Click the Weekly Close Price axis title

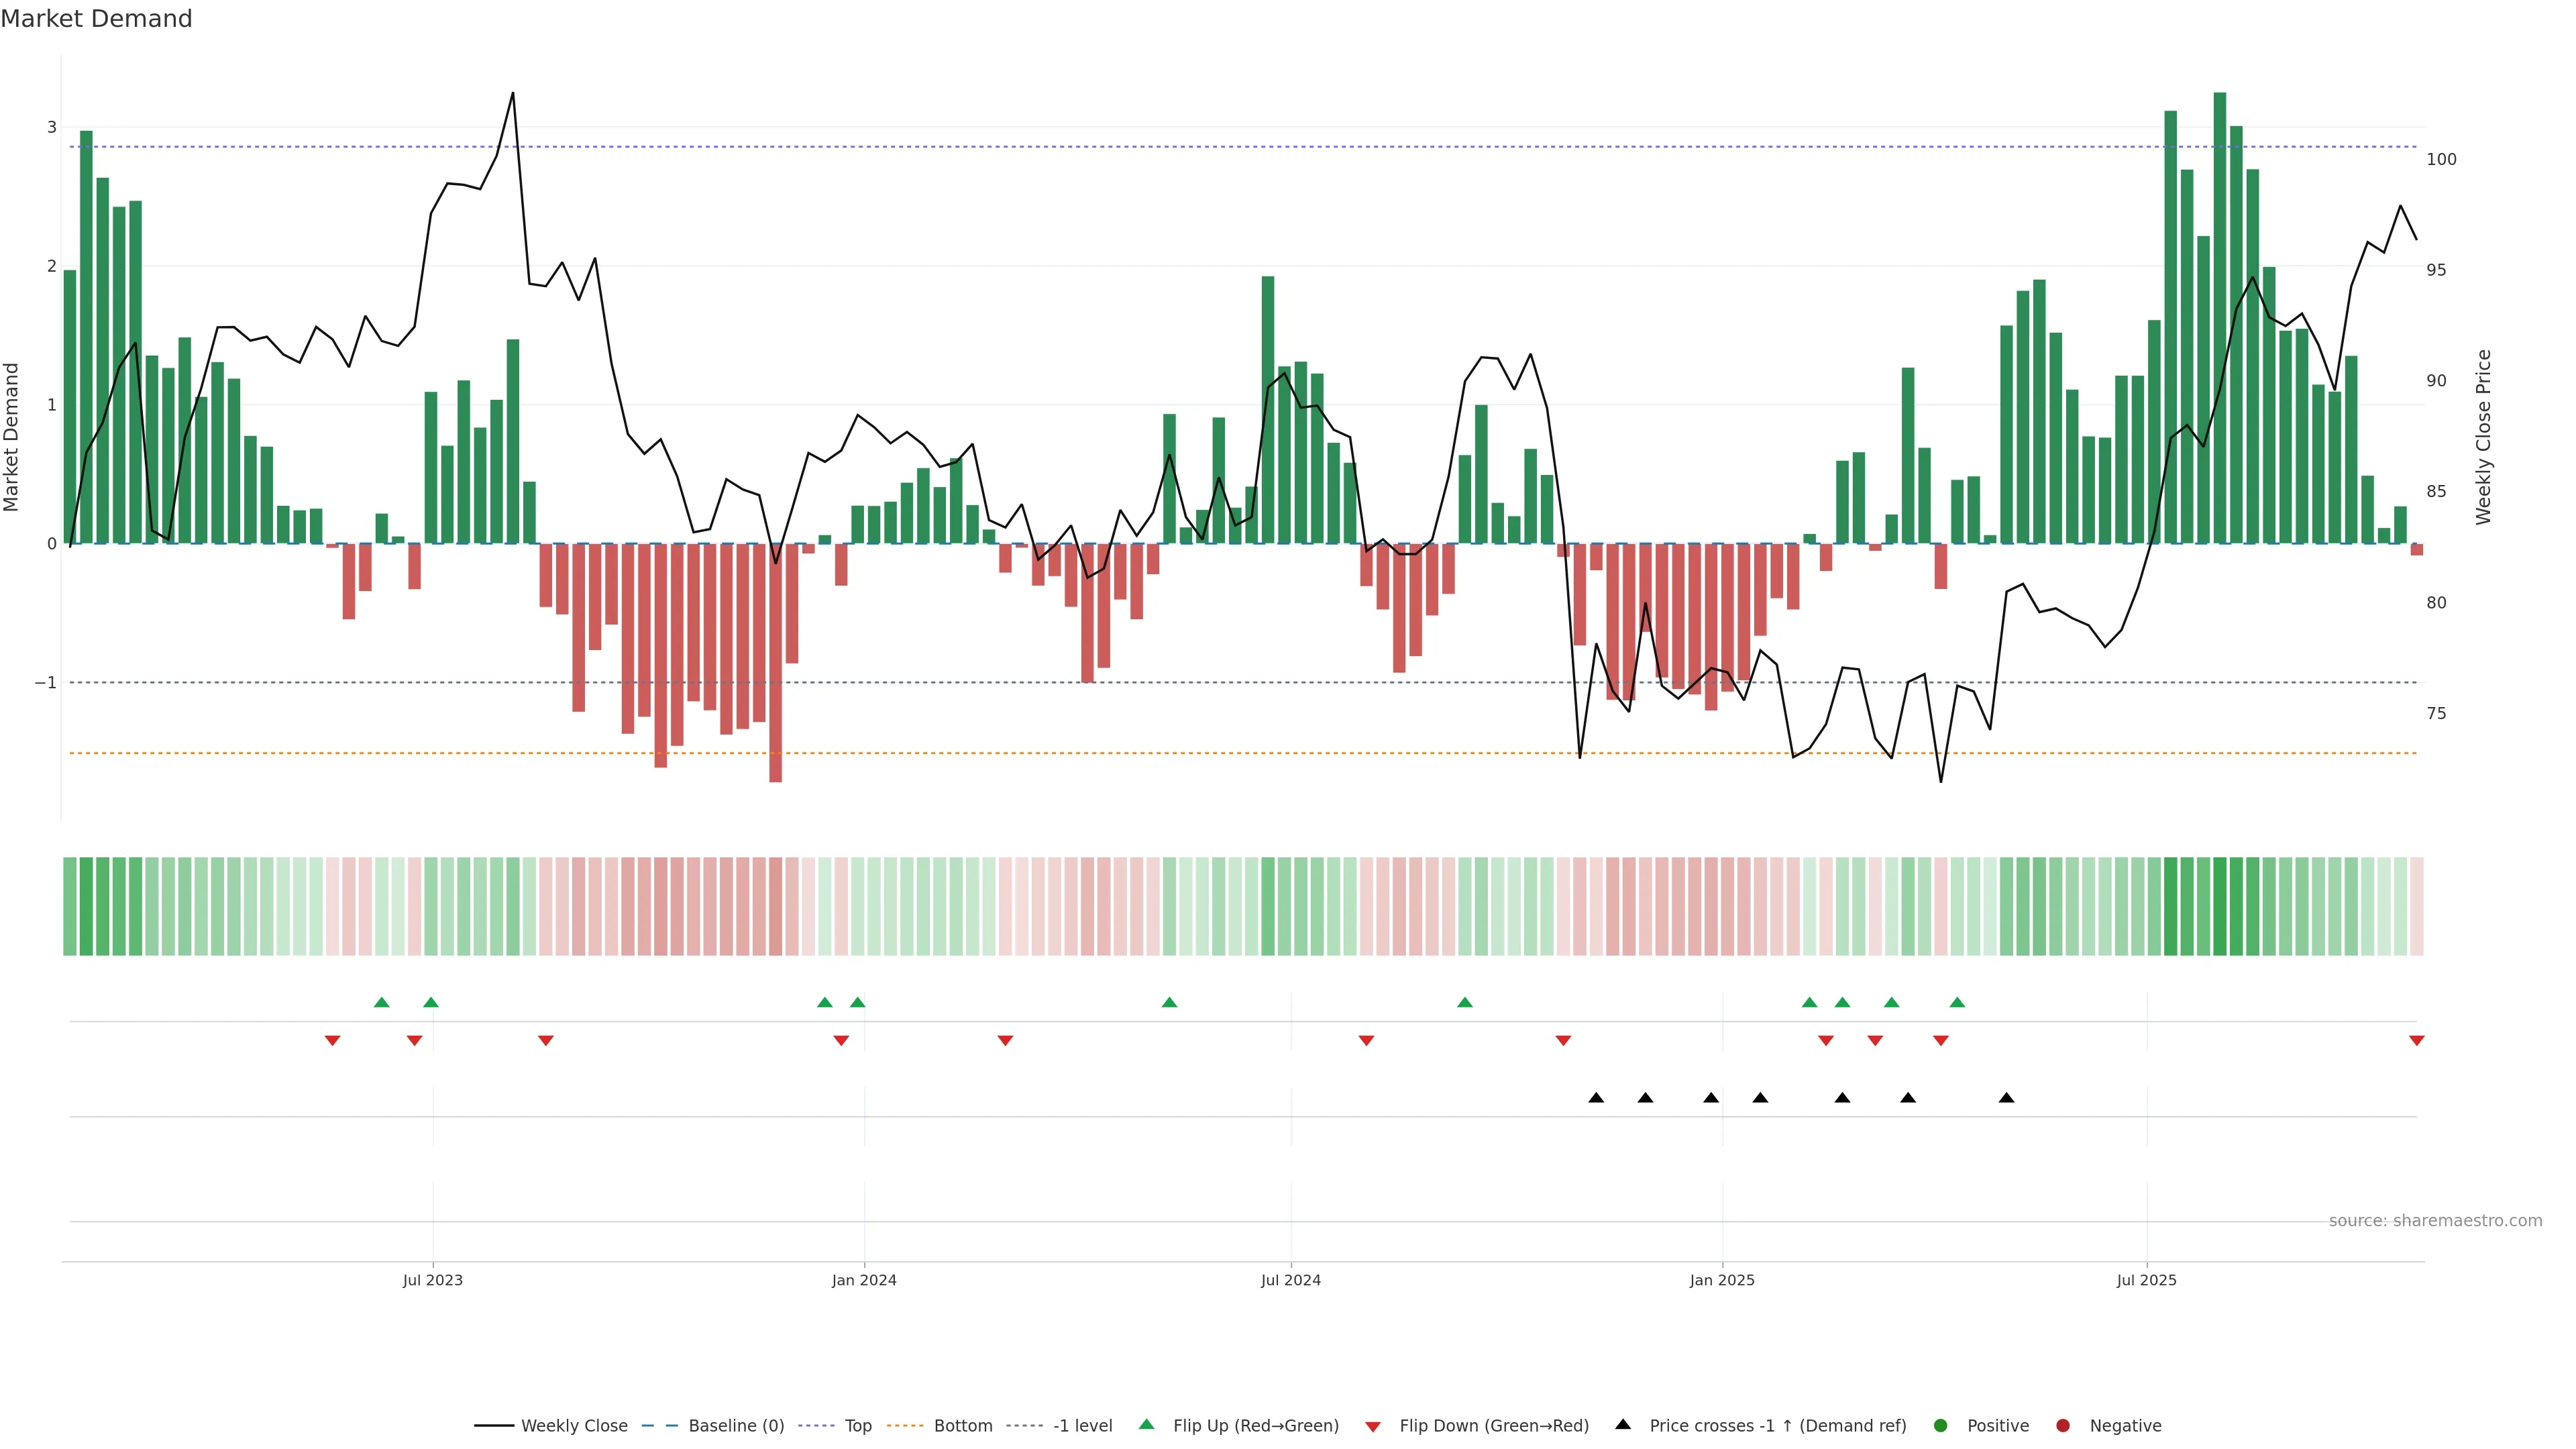pos(2484,437)
